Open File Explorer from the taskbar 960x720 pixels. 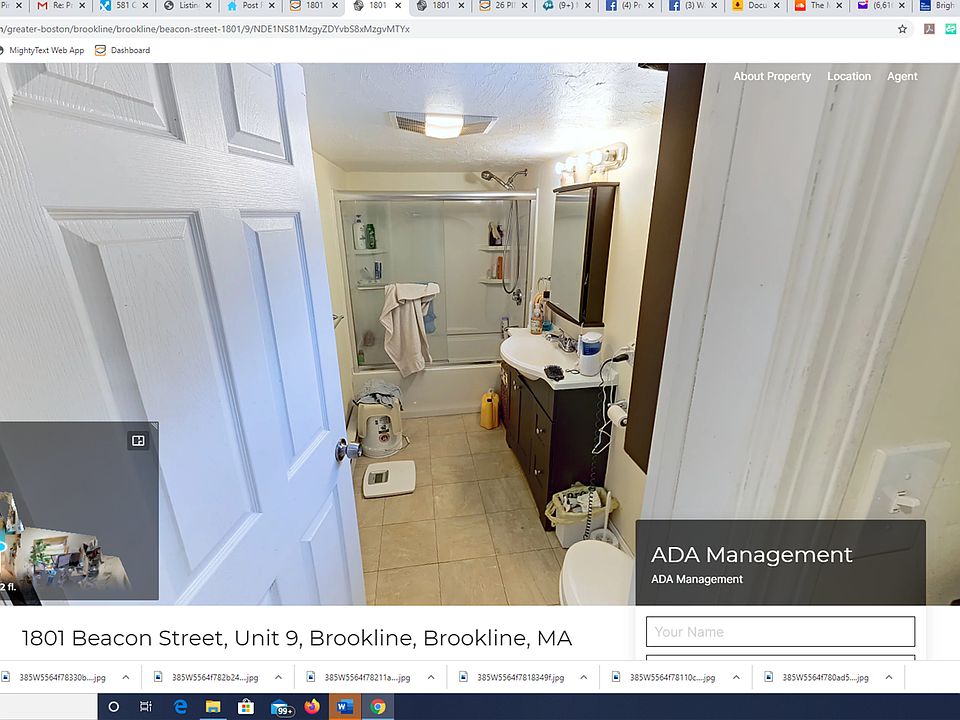tap(213, 707)
